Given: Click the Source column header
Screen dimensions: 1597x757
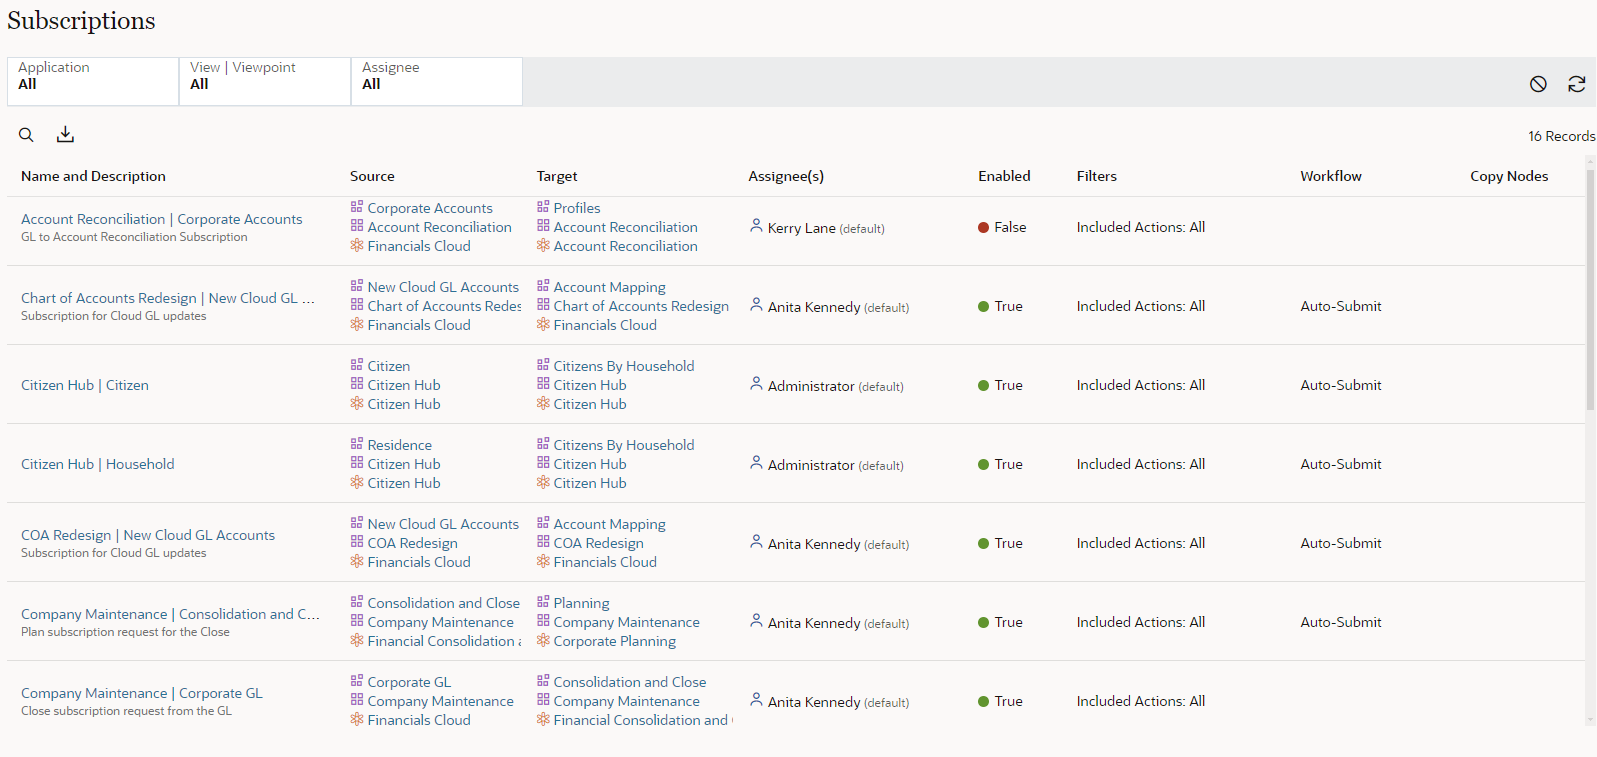Looking at the screenshot, I should [x=372, y=176].
